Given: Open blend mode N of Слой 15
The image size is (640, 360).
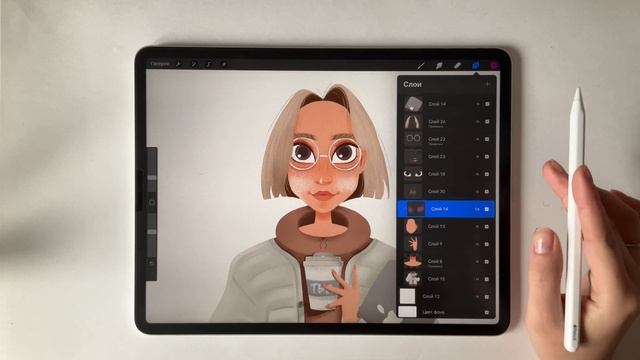Looking at the screenshot, I should pyautogui.click(x=478, y=279).
